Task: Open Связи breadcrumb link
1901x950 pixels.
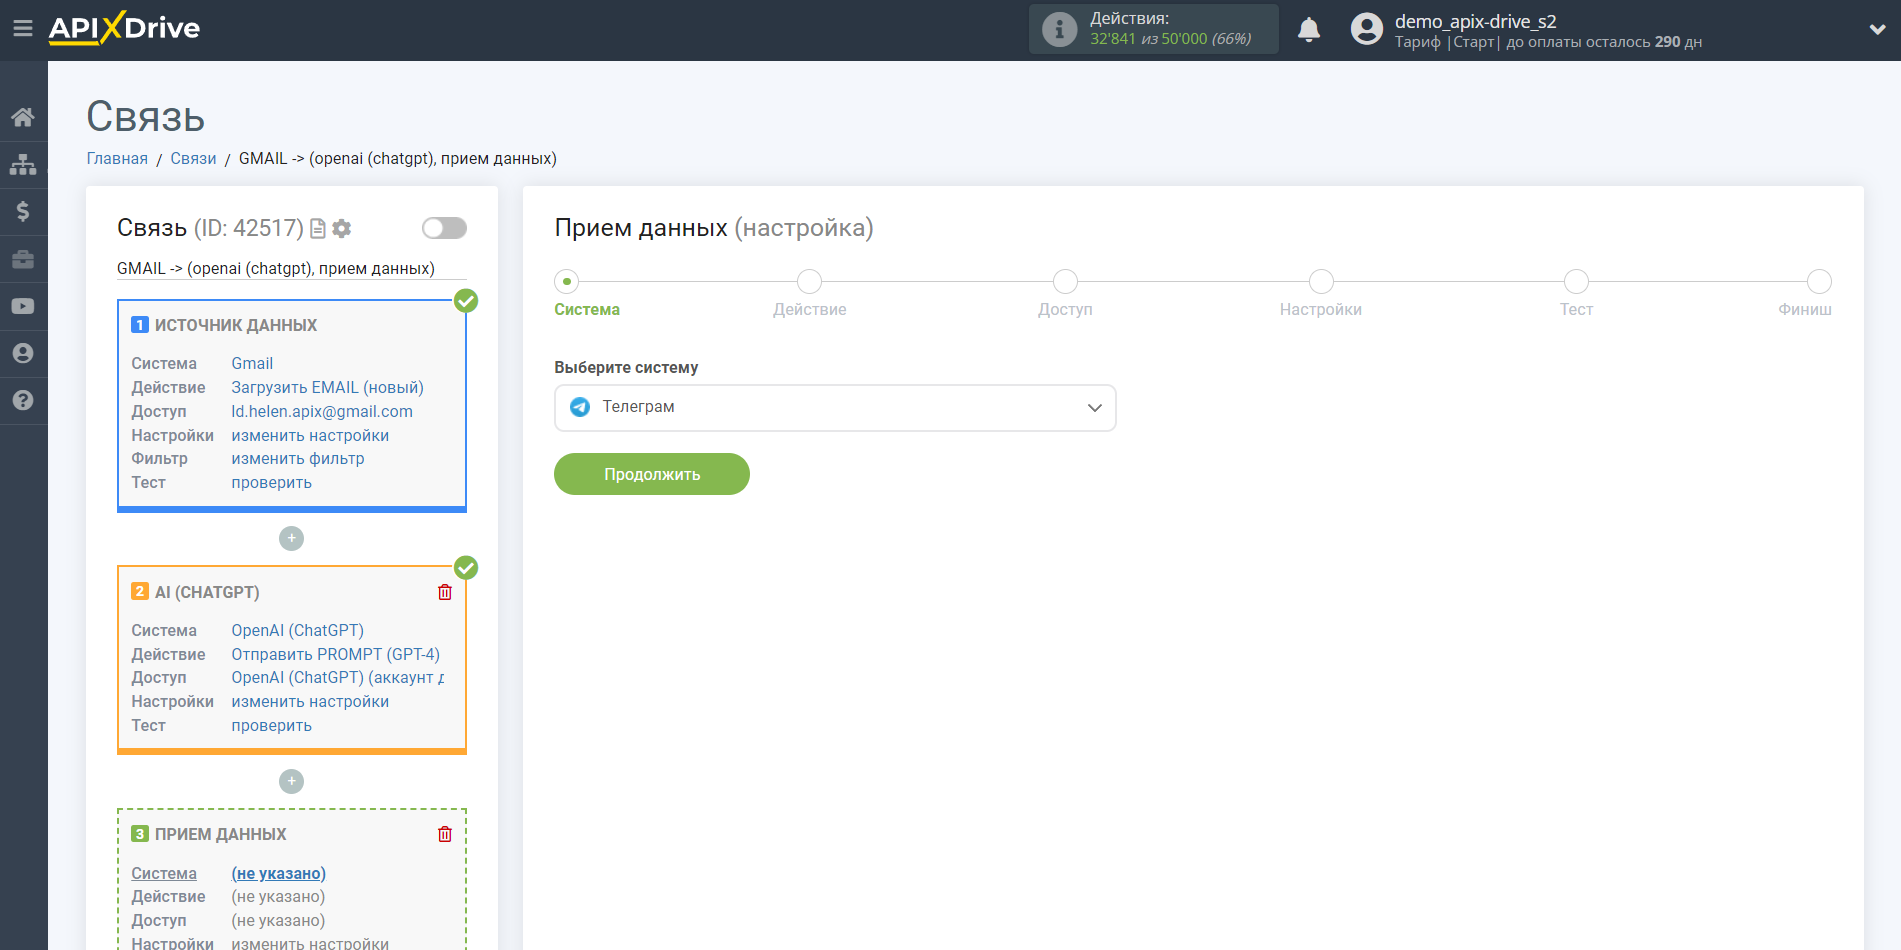Action: coord(193,159)
